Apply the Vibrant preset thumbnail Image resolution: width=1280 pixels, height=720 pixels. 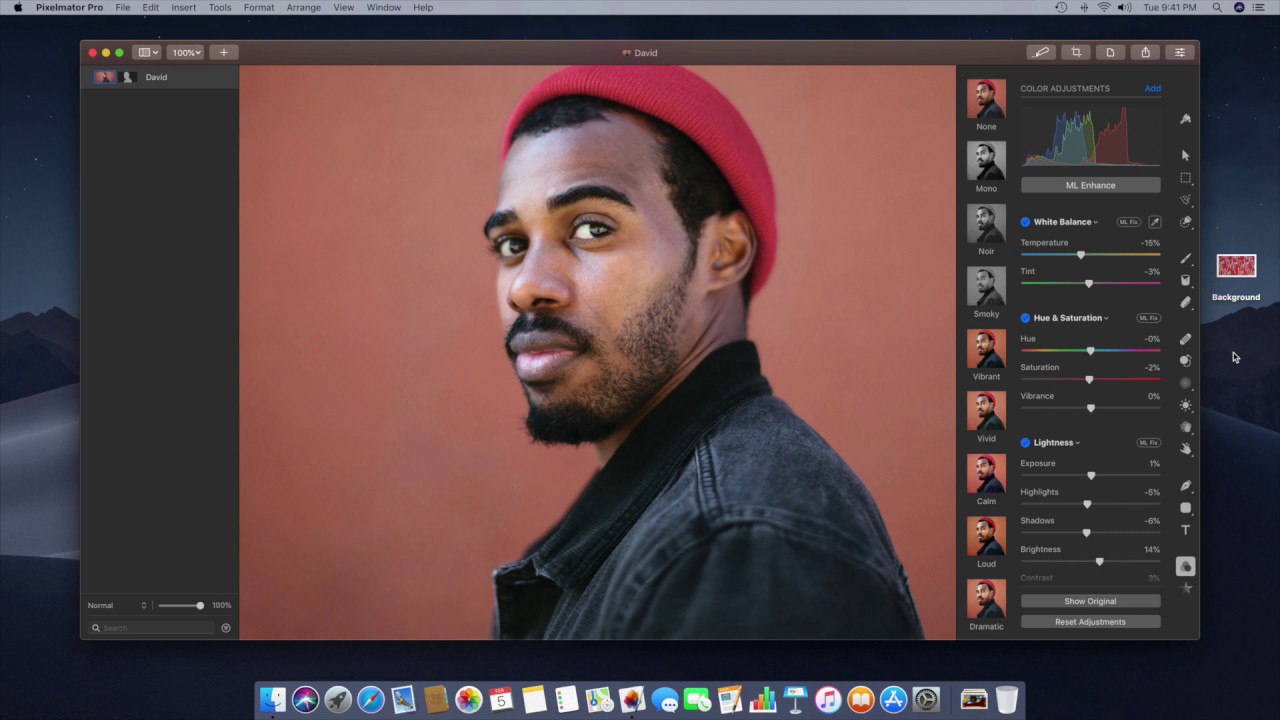pyautogui.click(x=986, y=349)
